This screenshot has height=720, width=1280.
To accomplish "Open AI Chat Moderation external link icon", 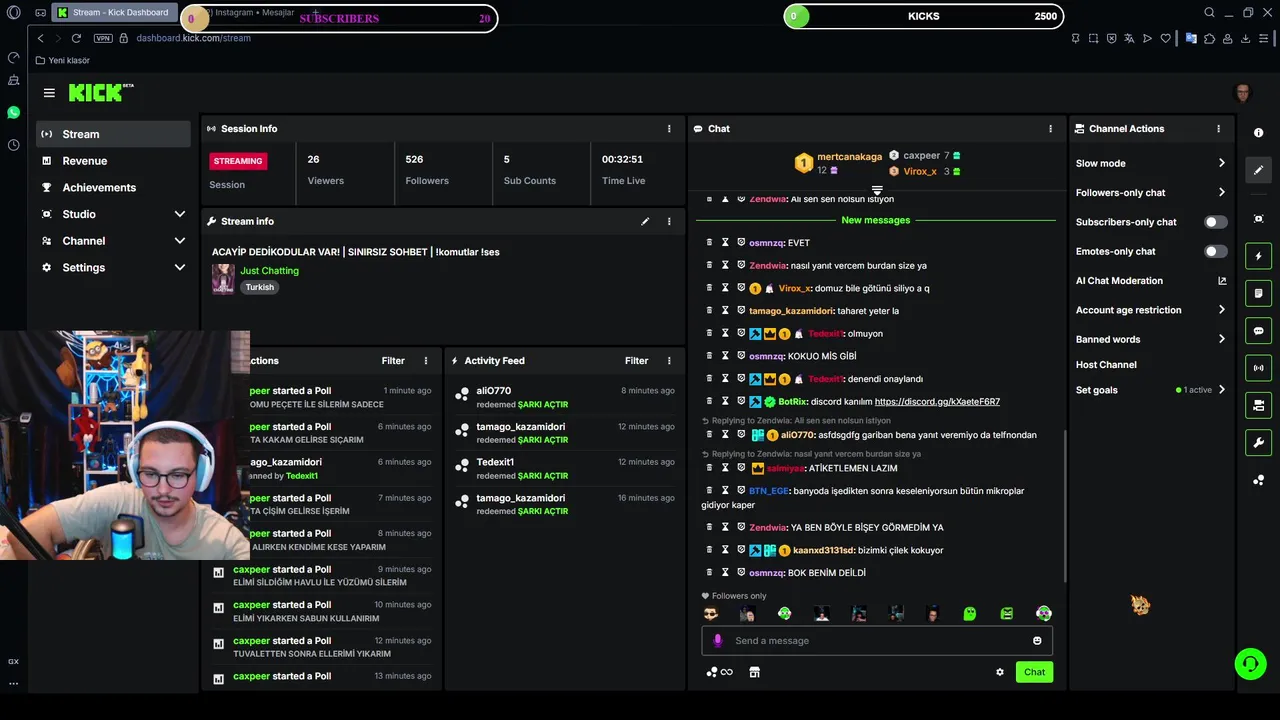I will (1222, 281).
